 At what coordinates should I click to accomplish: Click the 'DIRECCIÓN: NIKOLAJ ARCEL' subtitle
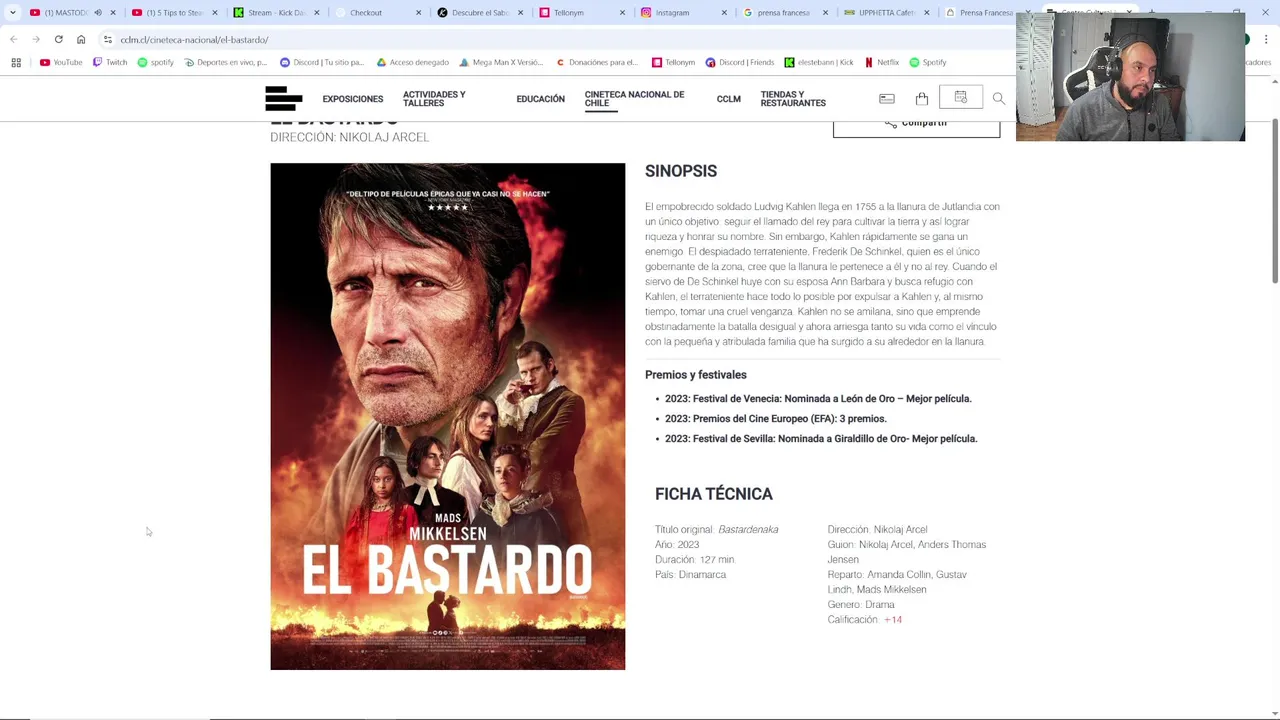349,137
